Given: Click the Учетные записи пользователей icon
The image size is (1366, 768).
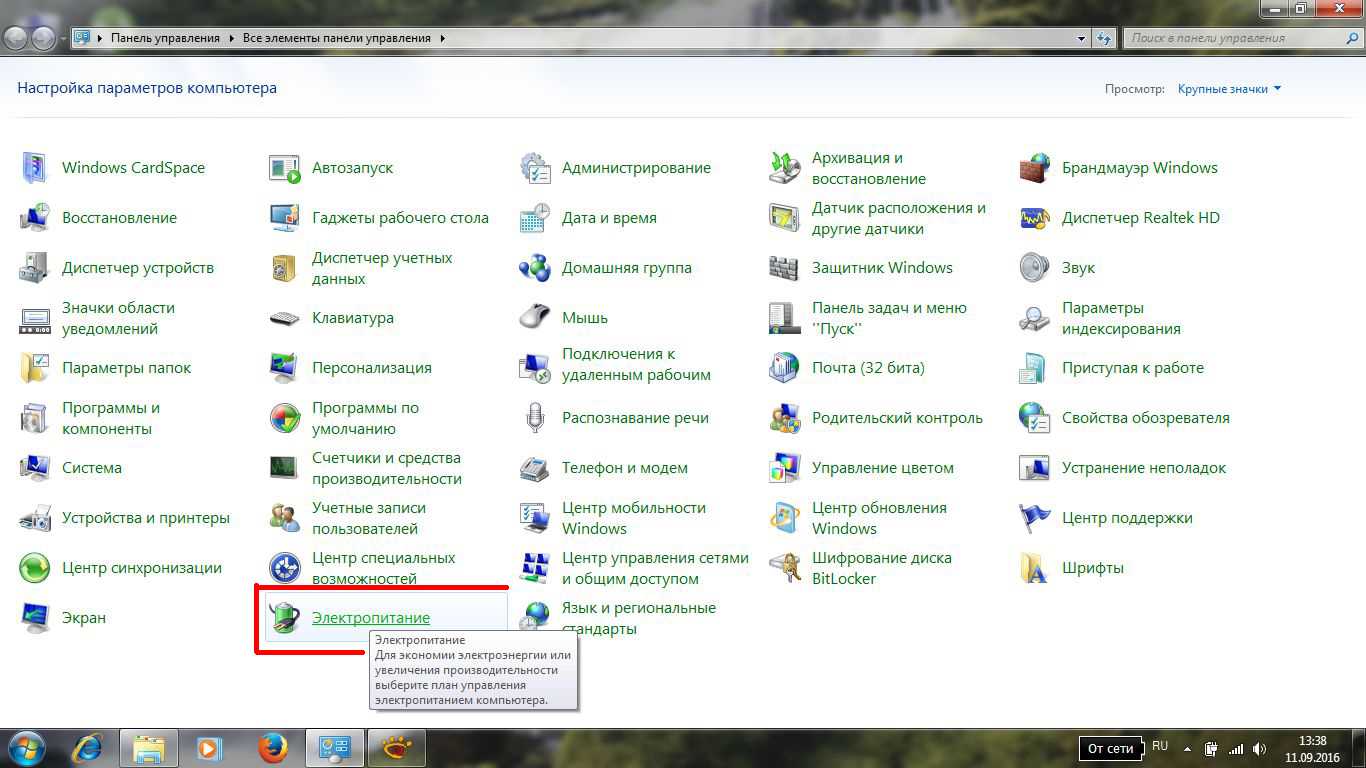Looking at the screenshot, I should [x=285, y=518].
